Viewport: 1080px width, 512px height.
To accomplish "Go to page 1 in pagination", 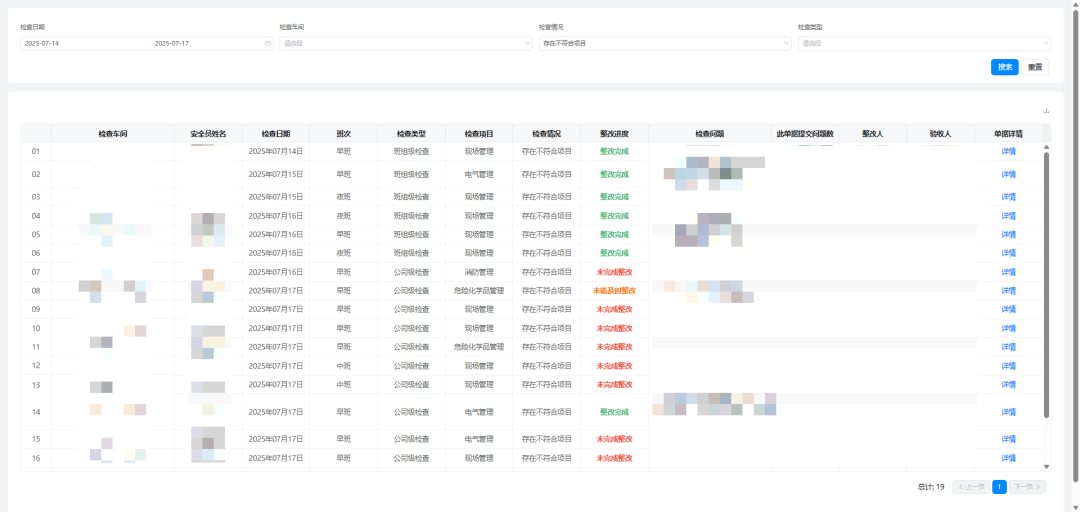I will tap(999, 487).
